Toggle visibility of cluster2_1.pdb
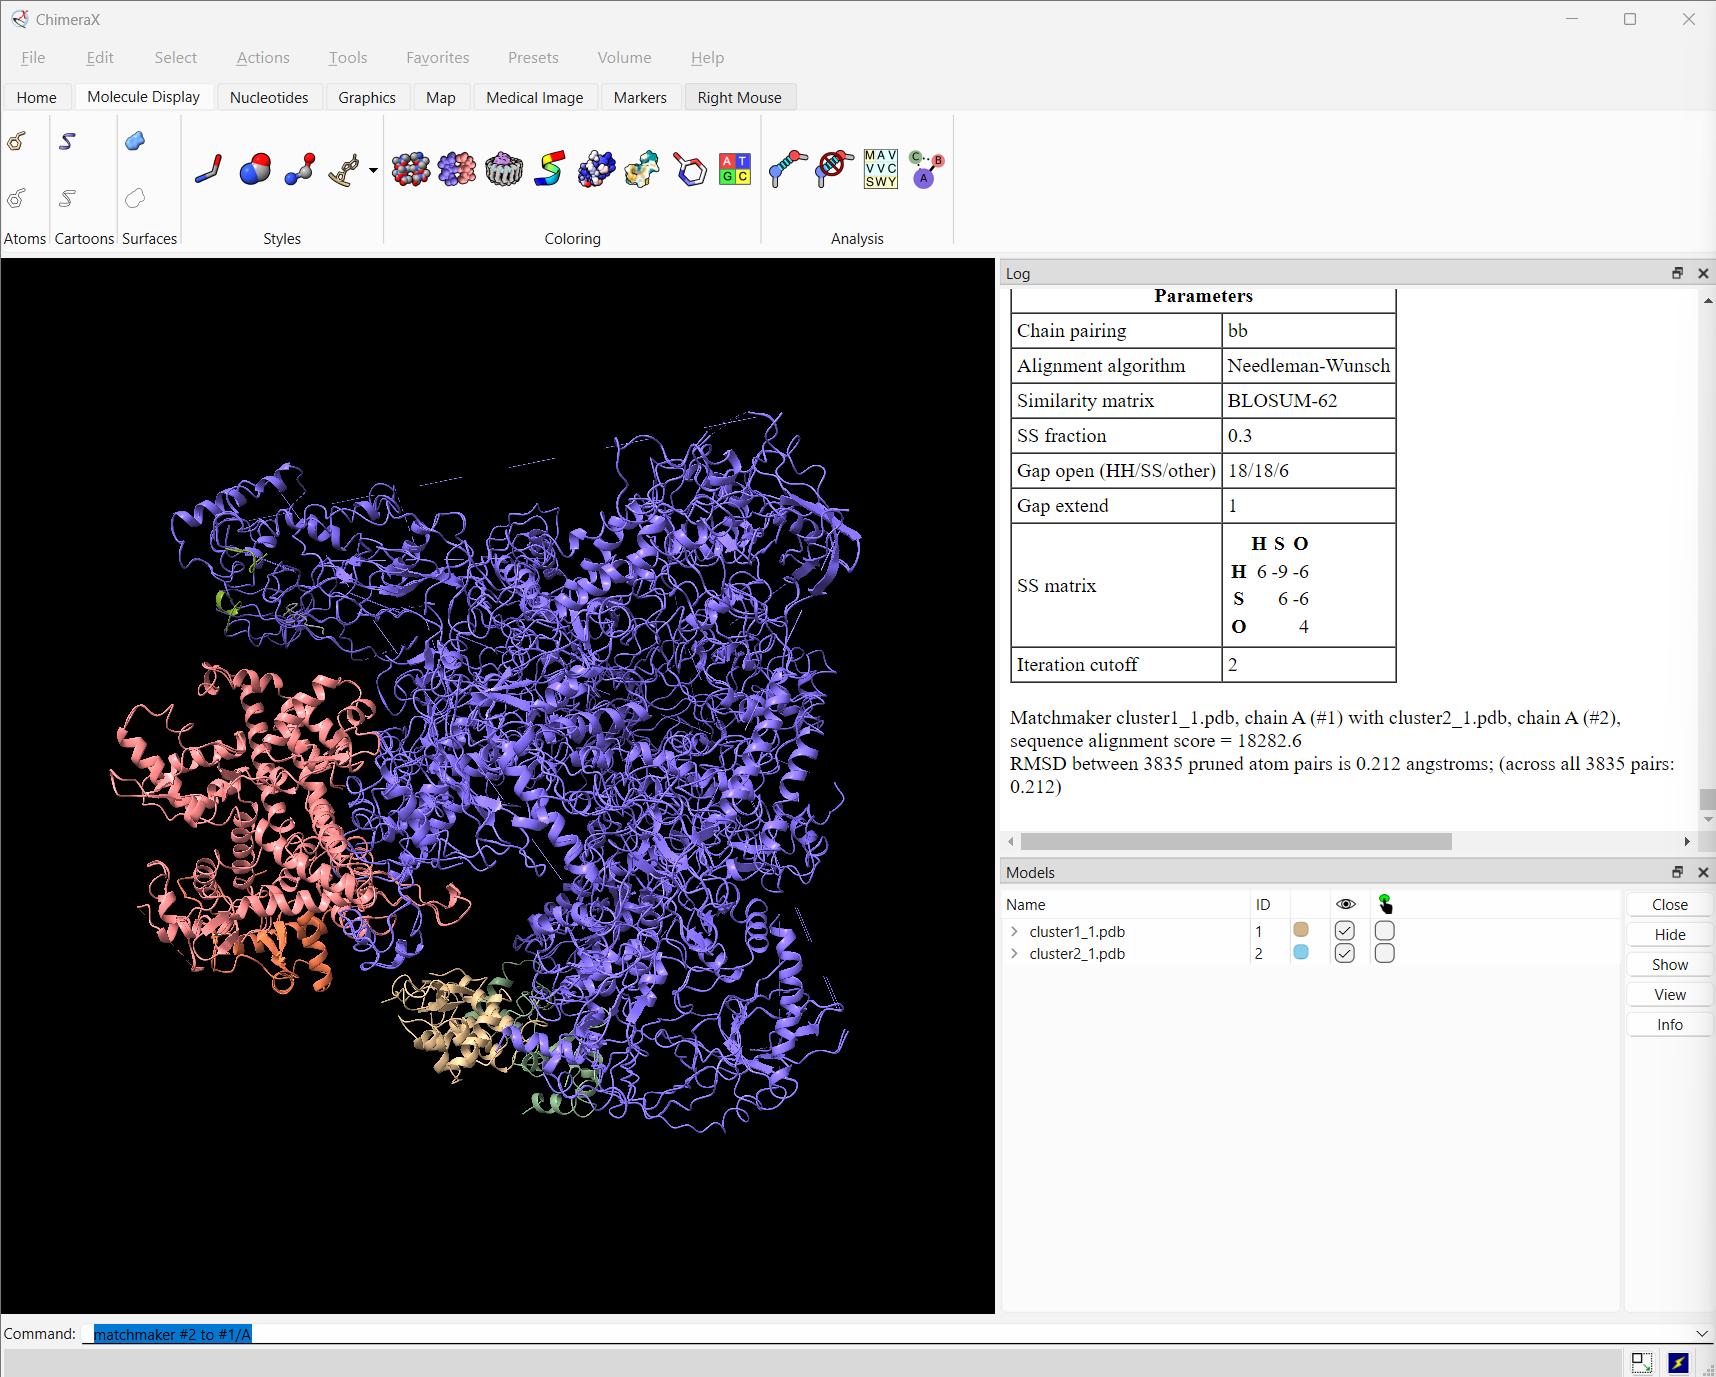 tap(1345, 953)
